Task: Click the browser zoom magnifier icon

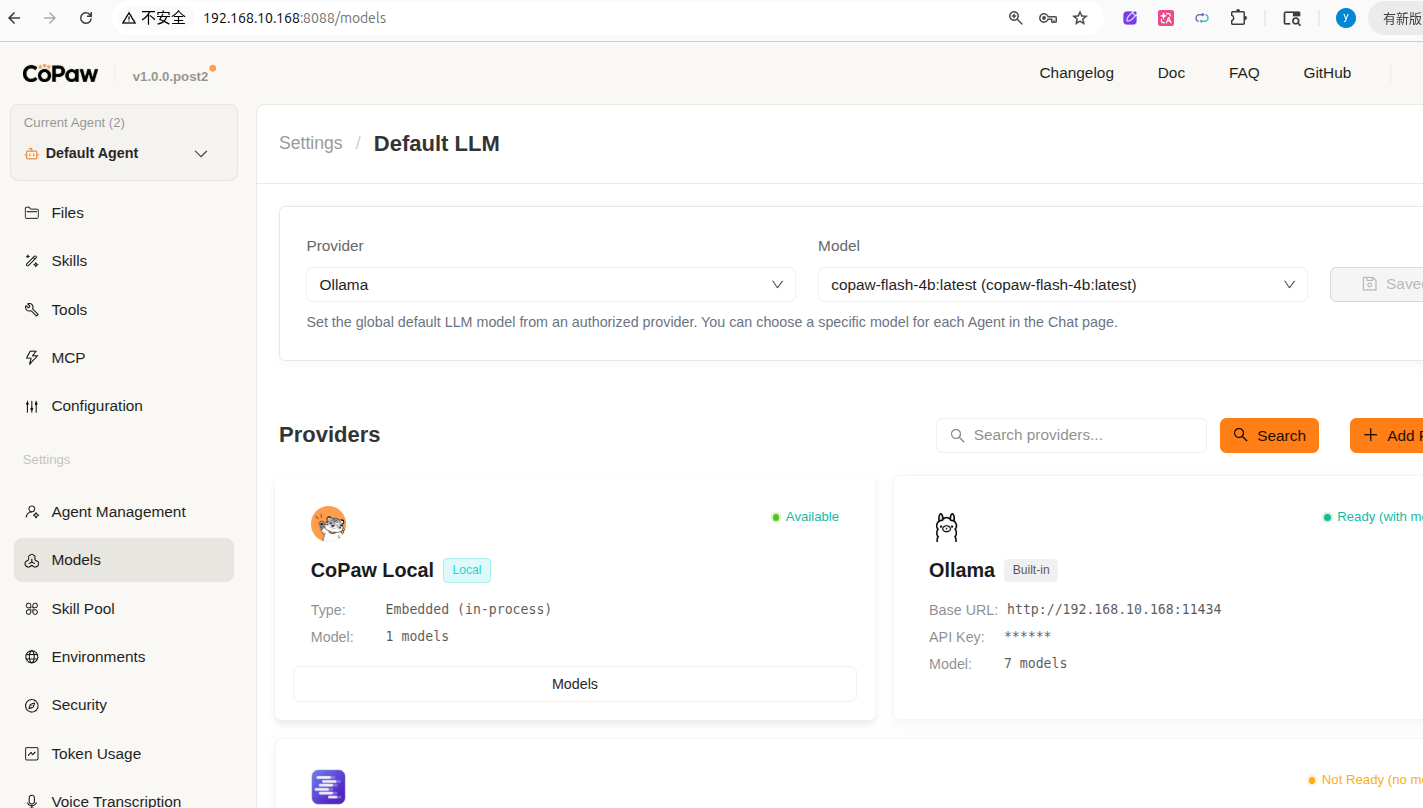Action: tap(1016, 18)
